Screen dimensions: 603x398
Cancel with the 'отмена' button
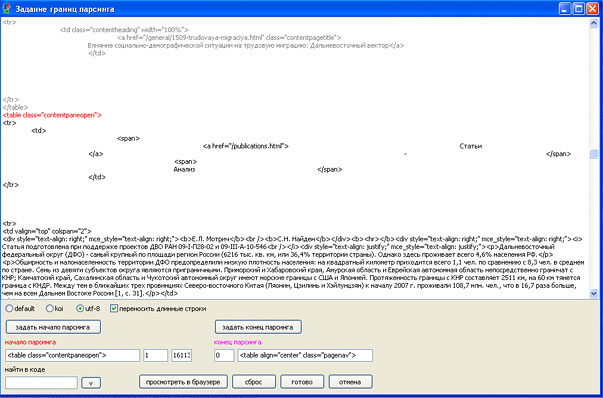pyautogui.click(x=350, y=382)
